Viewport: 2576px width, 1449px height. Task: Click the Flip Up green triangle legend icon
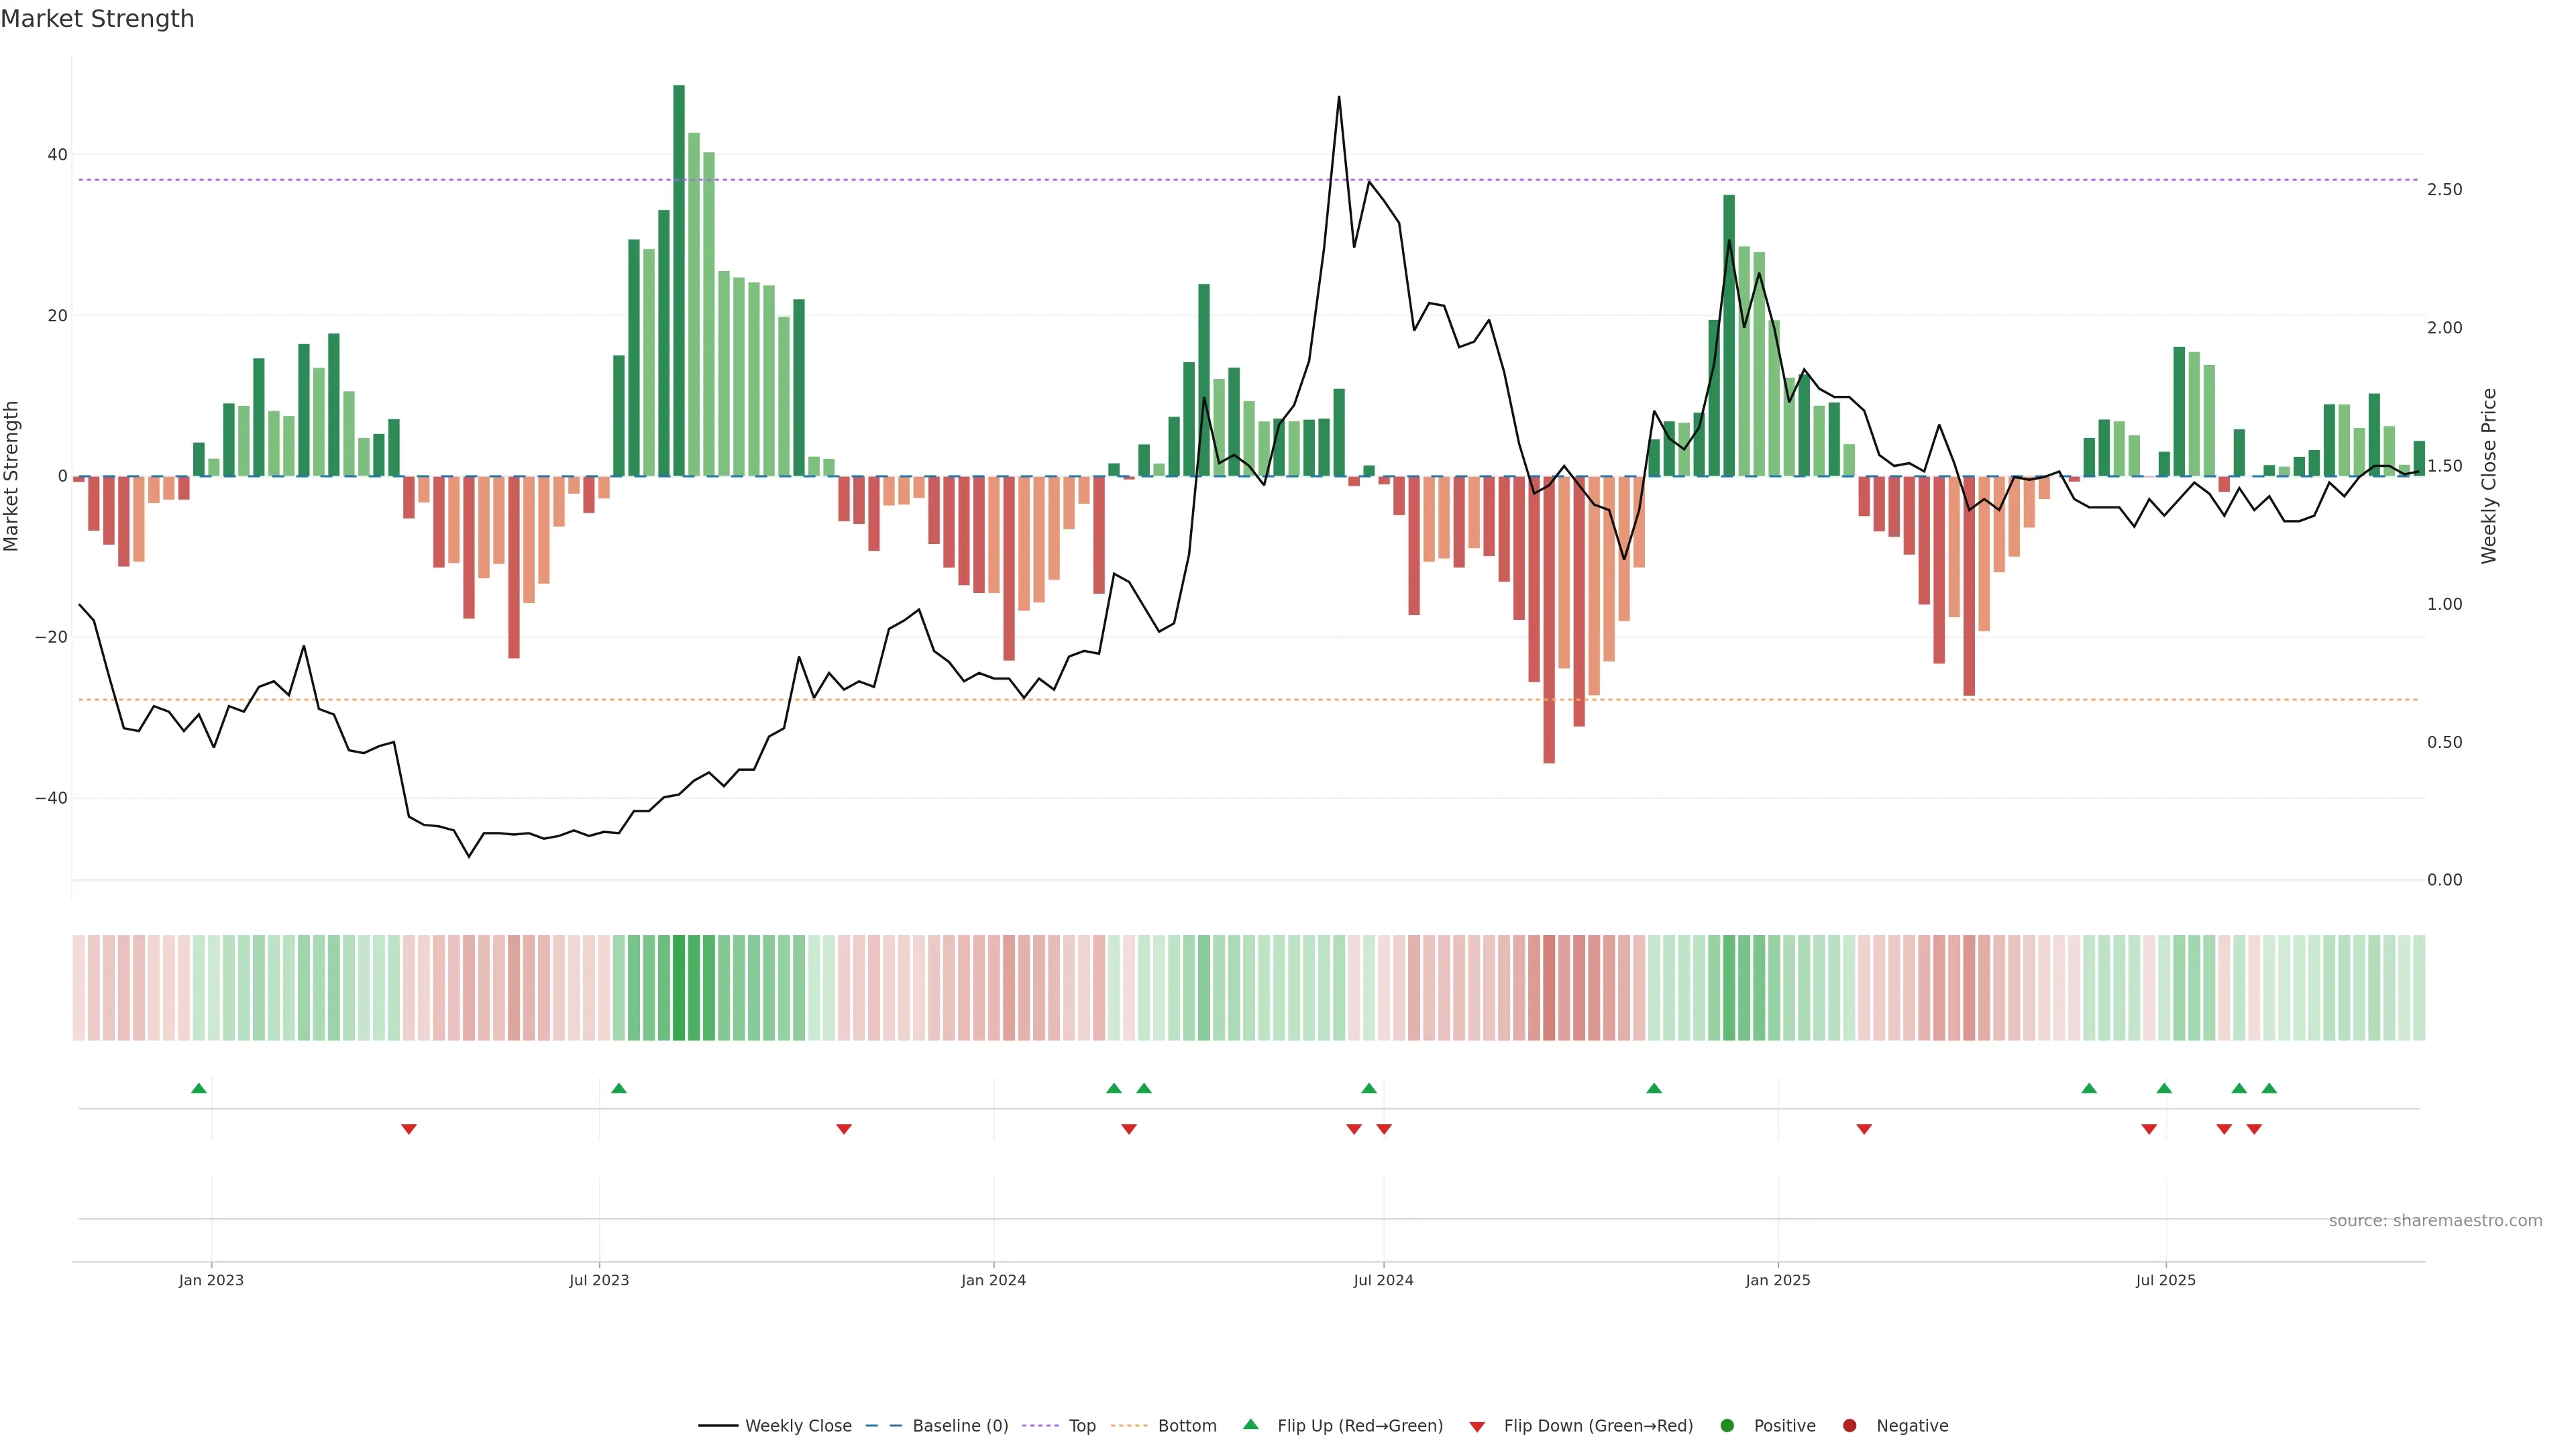click(1250, 1425)
